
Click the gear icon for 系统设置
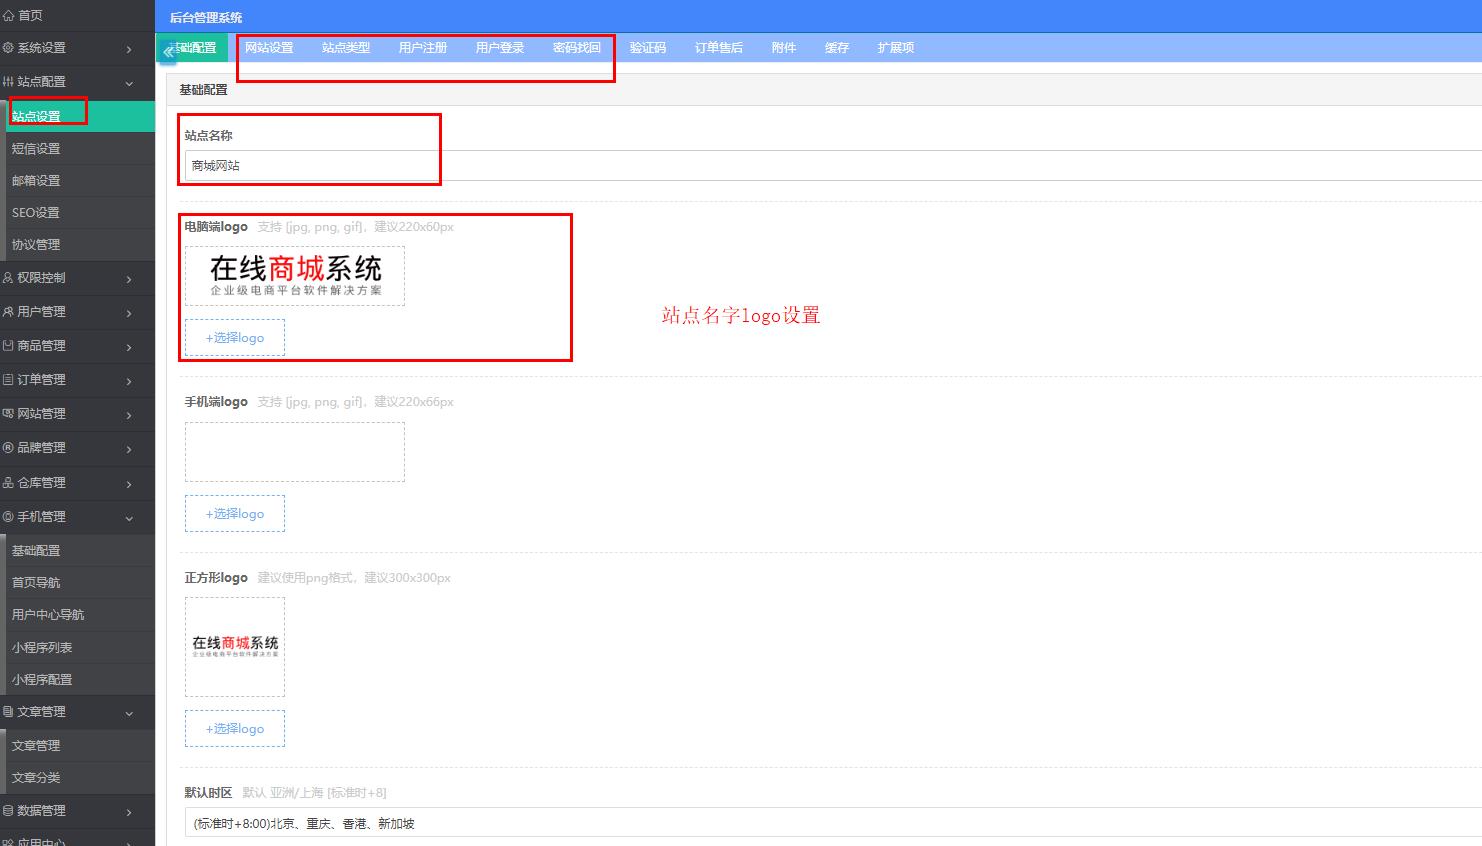click(8, 48)
